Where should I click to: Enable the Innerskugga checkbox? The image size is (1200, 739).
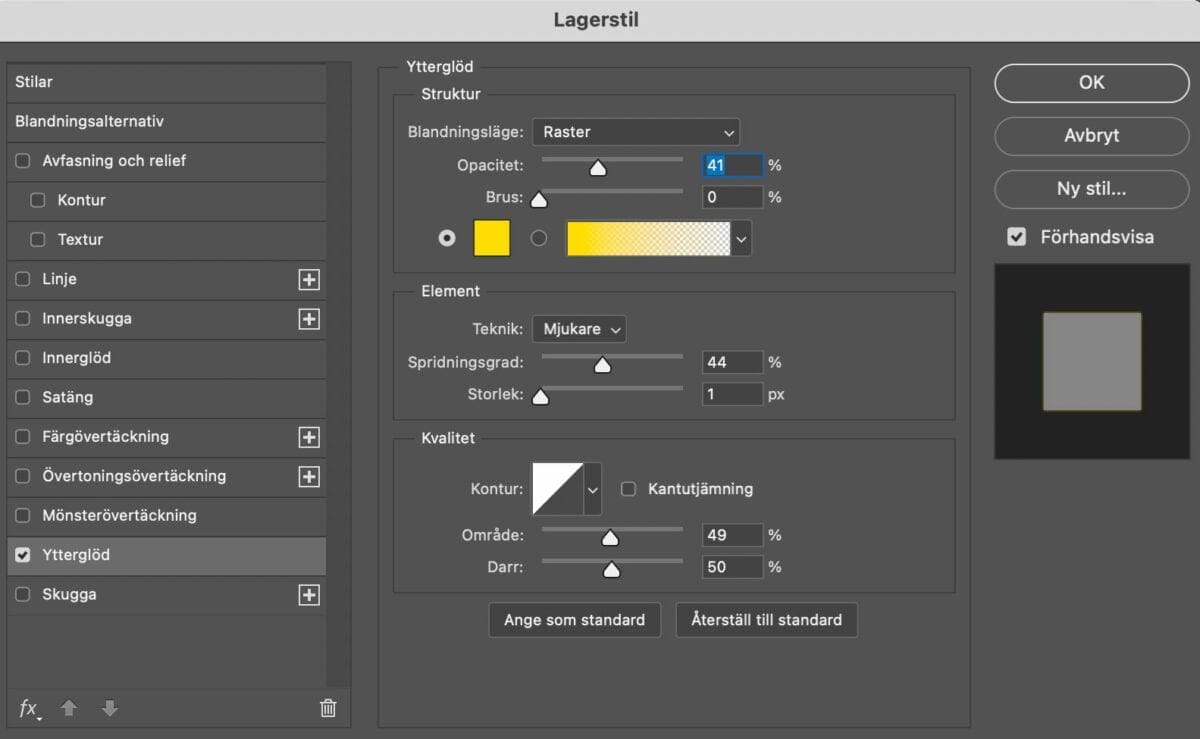(x=23, y=319)
